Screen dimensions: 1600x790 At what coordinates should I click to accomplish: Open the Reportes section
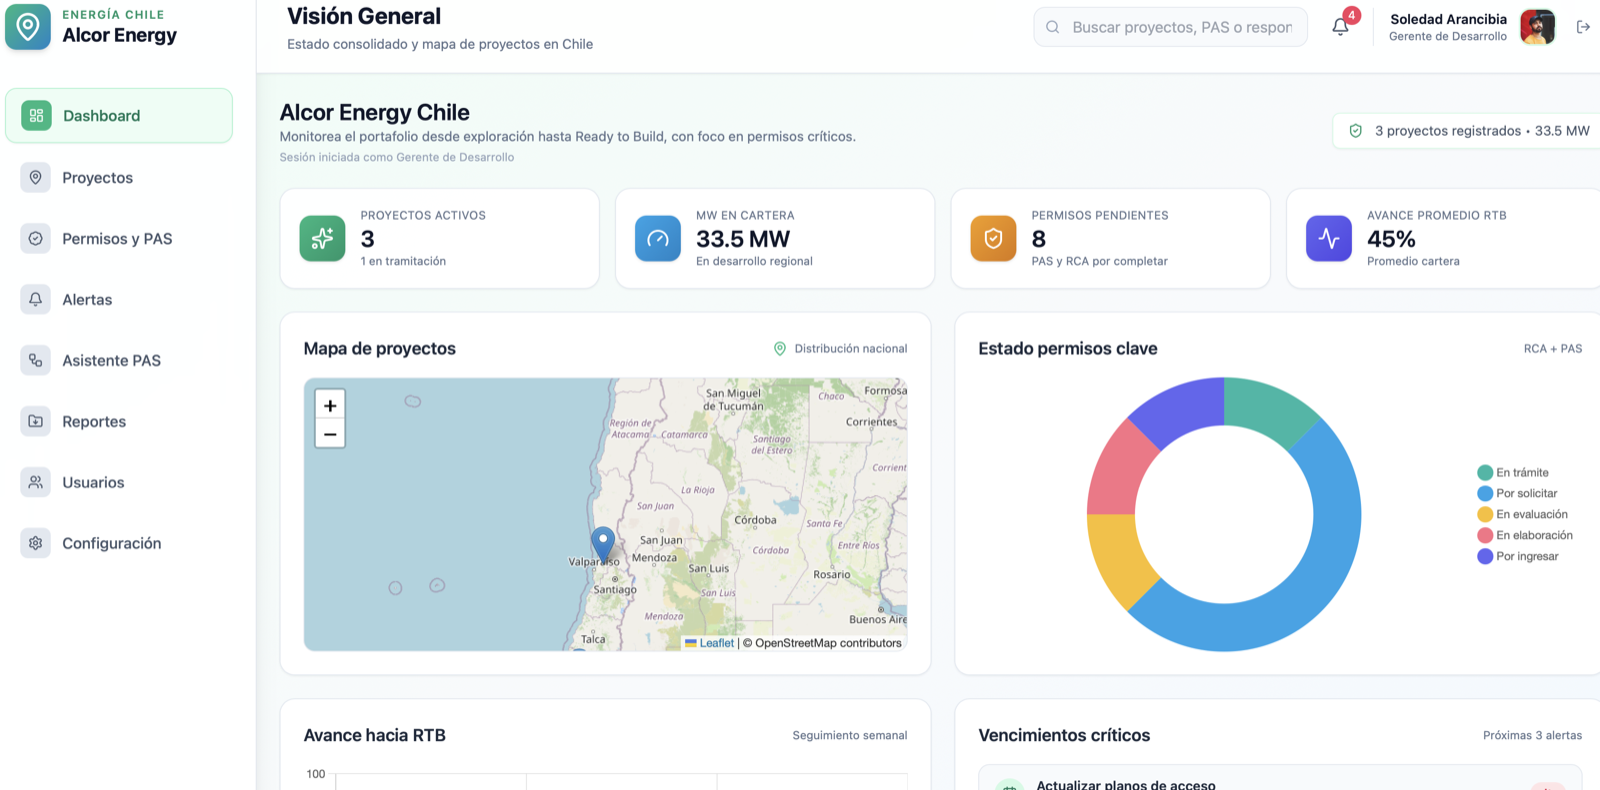pos(119,422)
